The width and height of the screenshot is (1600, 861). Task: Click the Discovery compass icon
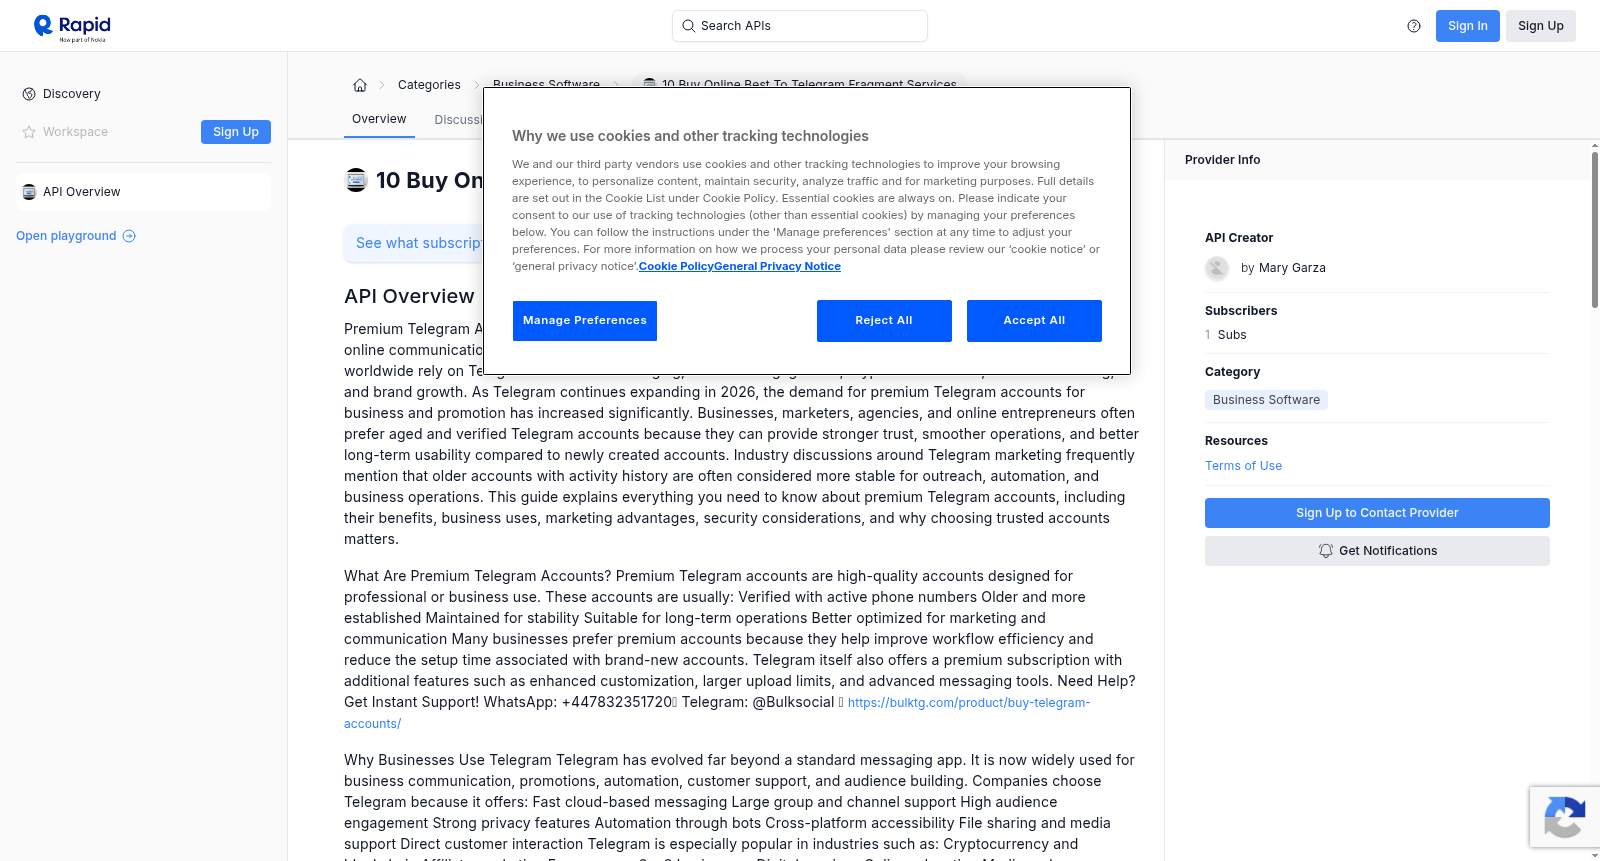(29, 94)
